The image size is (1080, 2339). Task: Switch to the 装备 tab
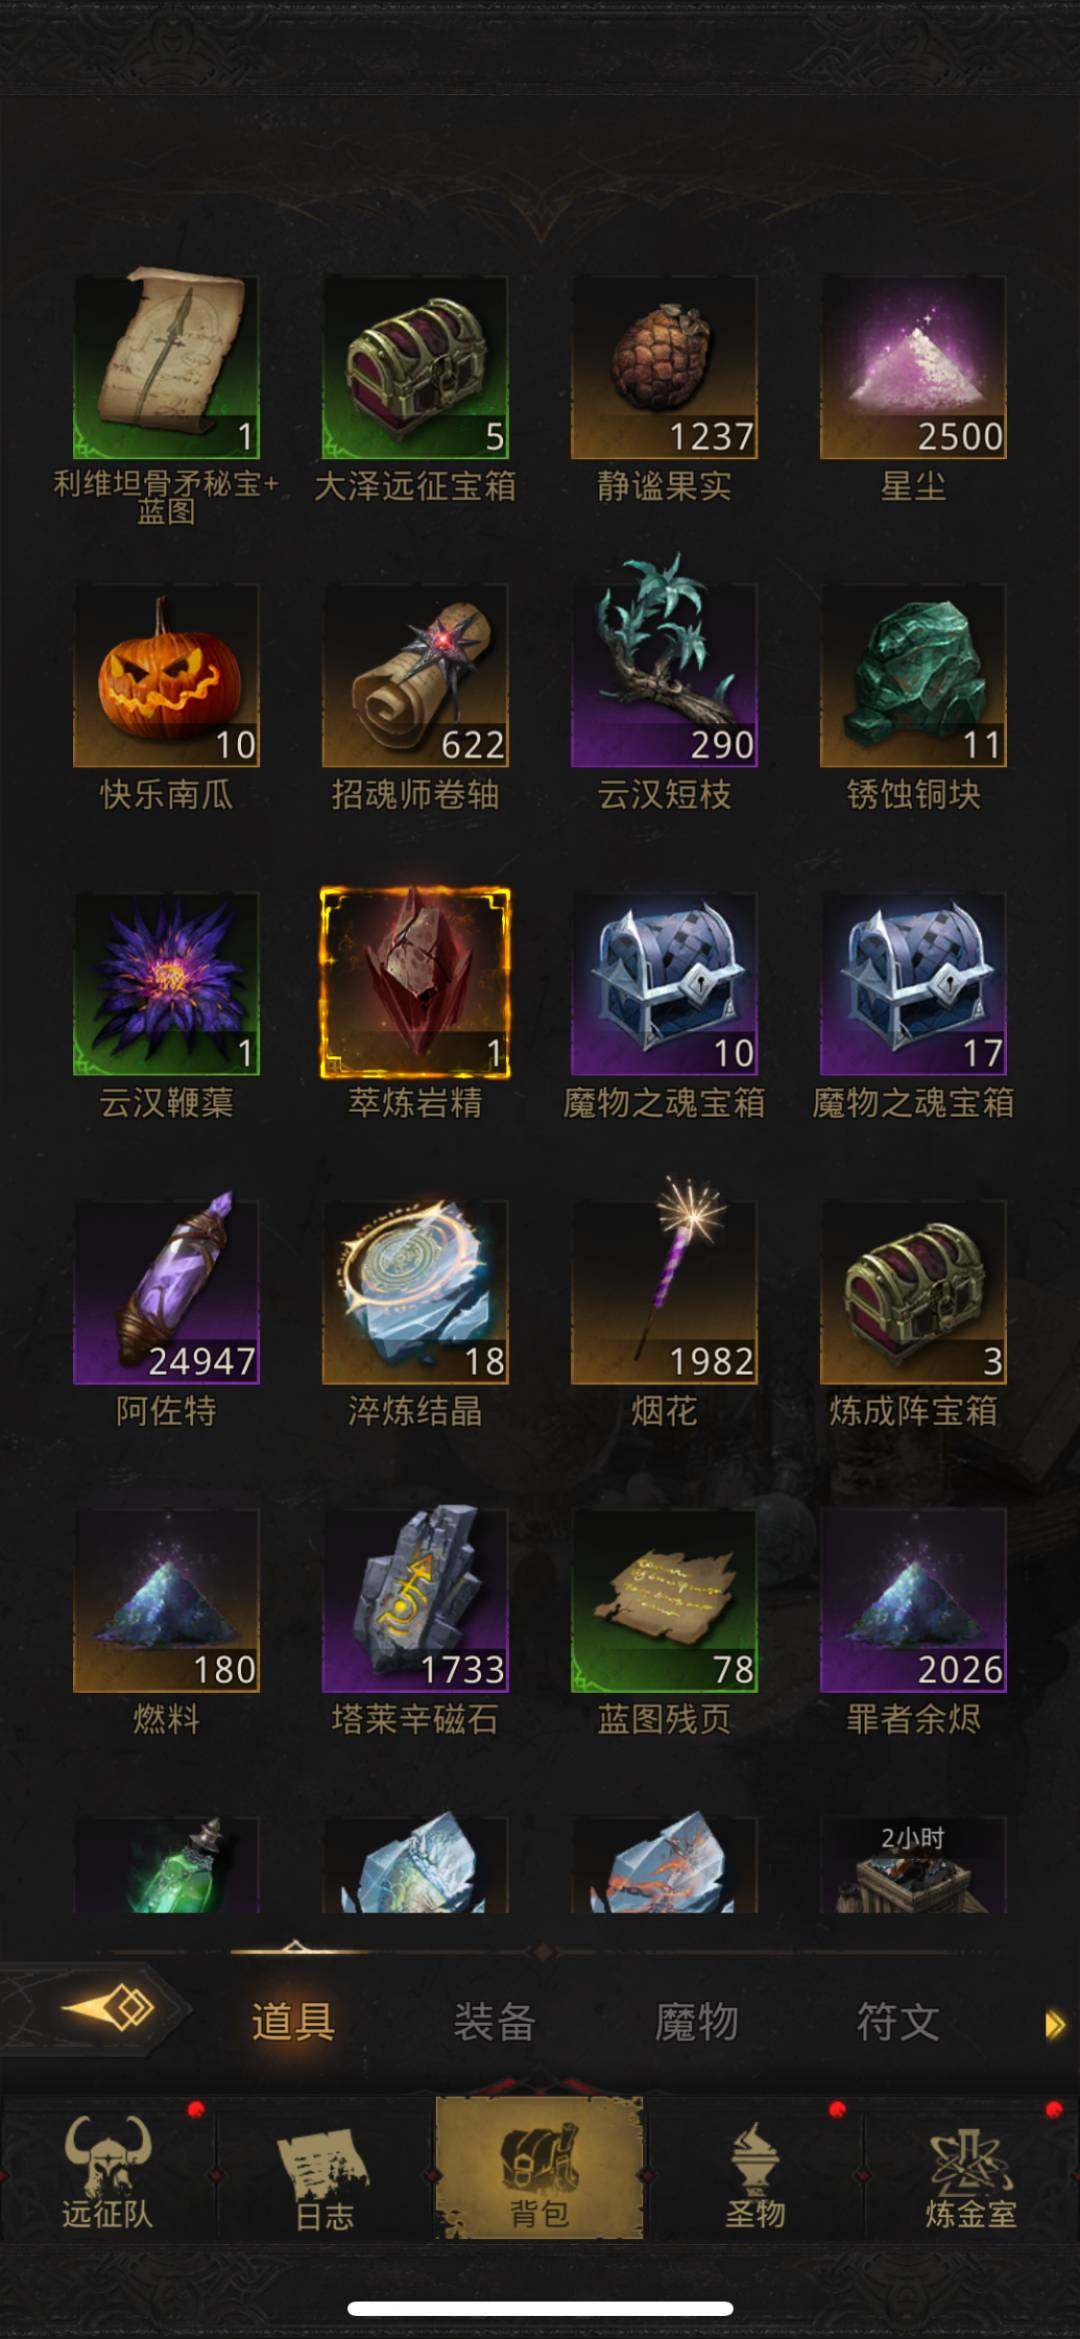(494, 2022)
